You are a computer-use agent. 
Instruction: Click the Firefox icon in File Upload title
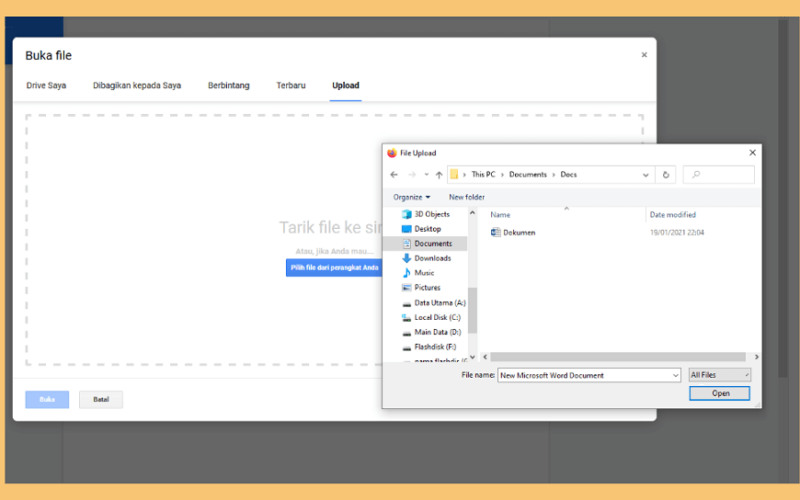pos(392,153)
